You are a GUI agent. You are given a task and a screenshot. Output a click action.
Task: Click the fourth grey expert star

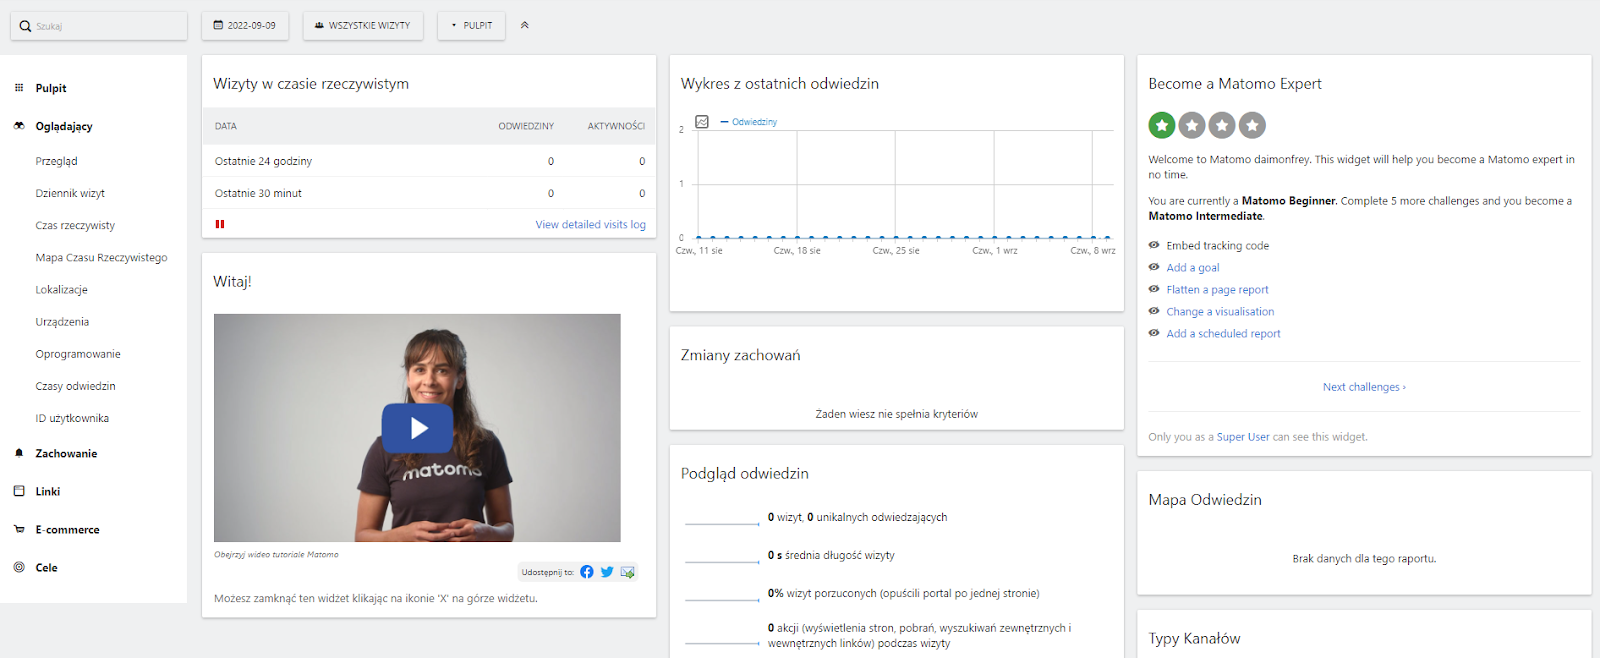tap(1252, 125)
